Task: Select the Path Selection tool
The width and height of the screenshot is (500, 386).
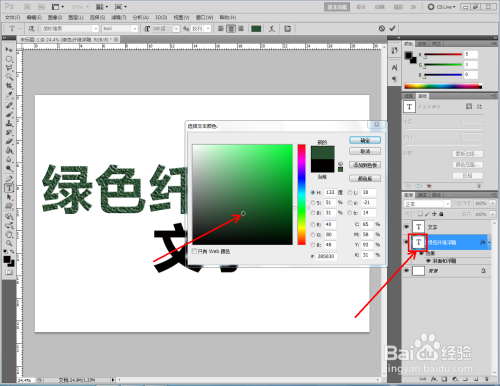Action: coord(9,197)
